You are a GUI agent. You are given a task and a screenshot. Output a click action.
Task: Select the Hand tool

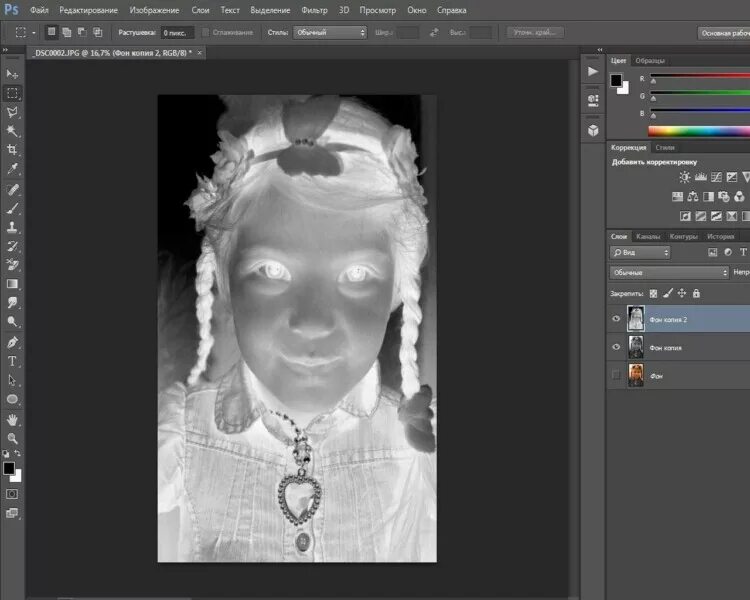point(13,419)
